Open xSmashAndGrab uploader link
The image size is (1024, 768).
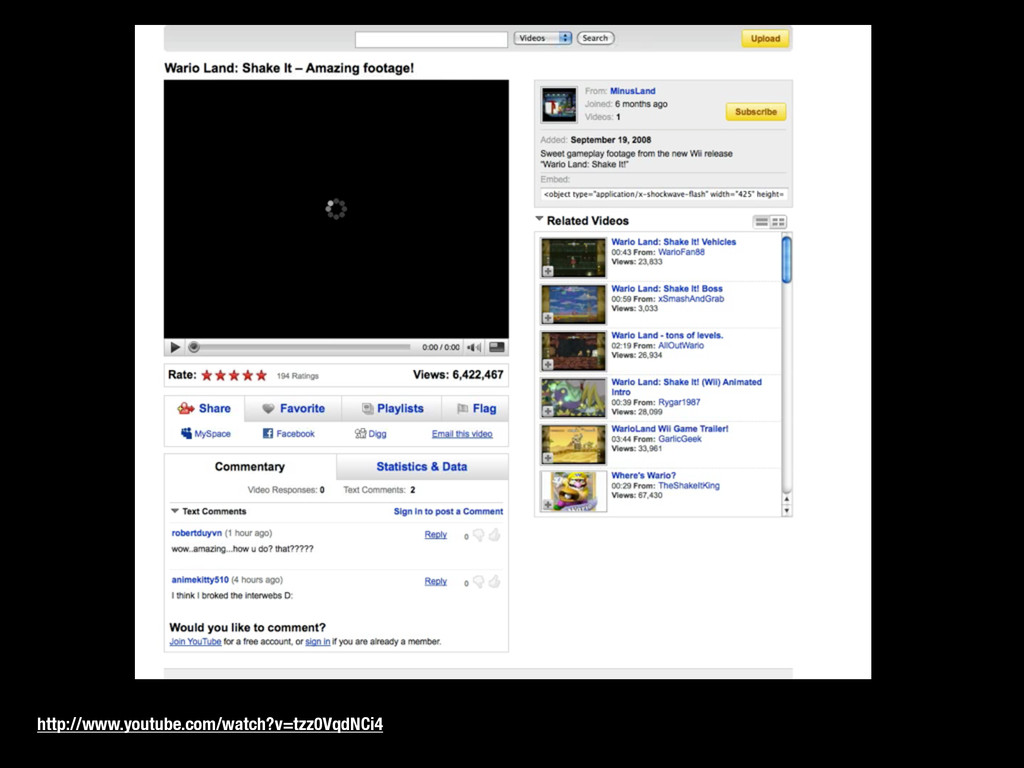point(691,298)
